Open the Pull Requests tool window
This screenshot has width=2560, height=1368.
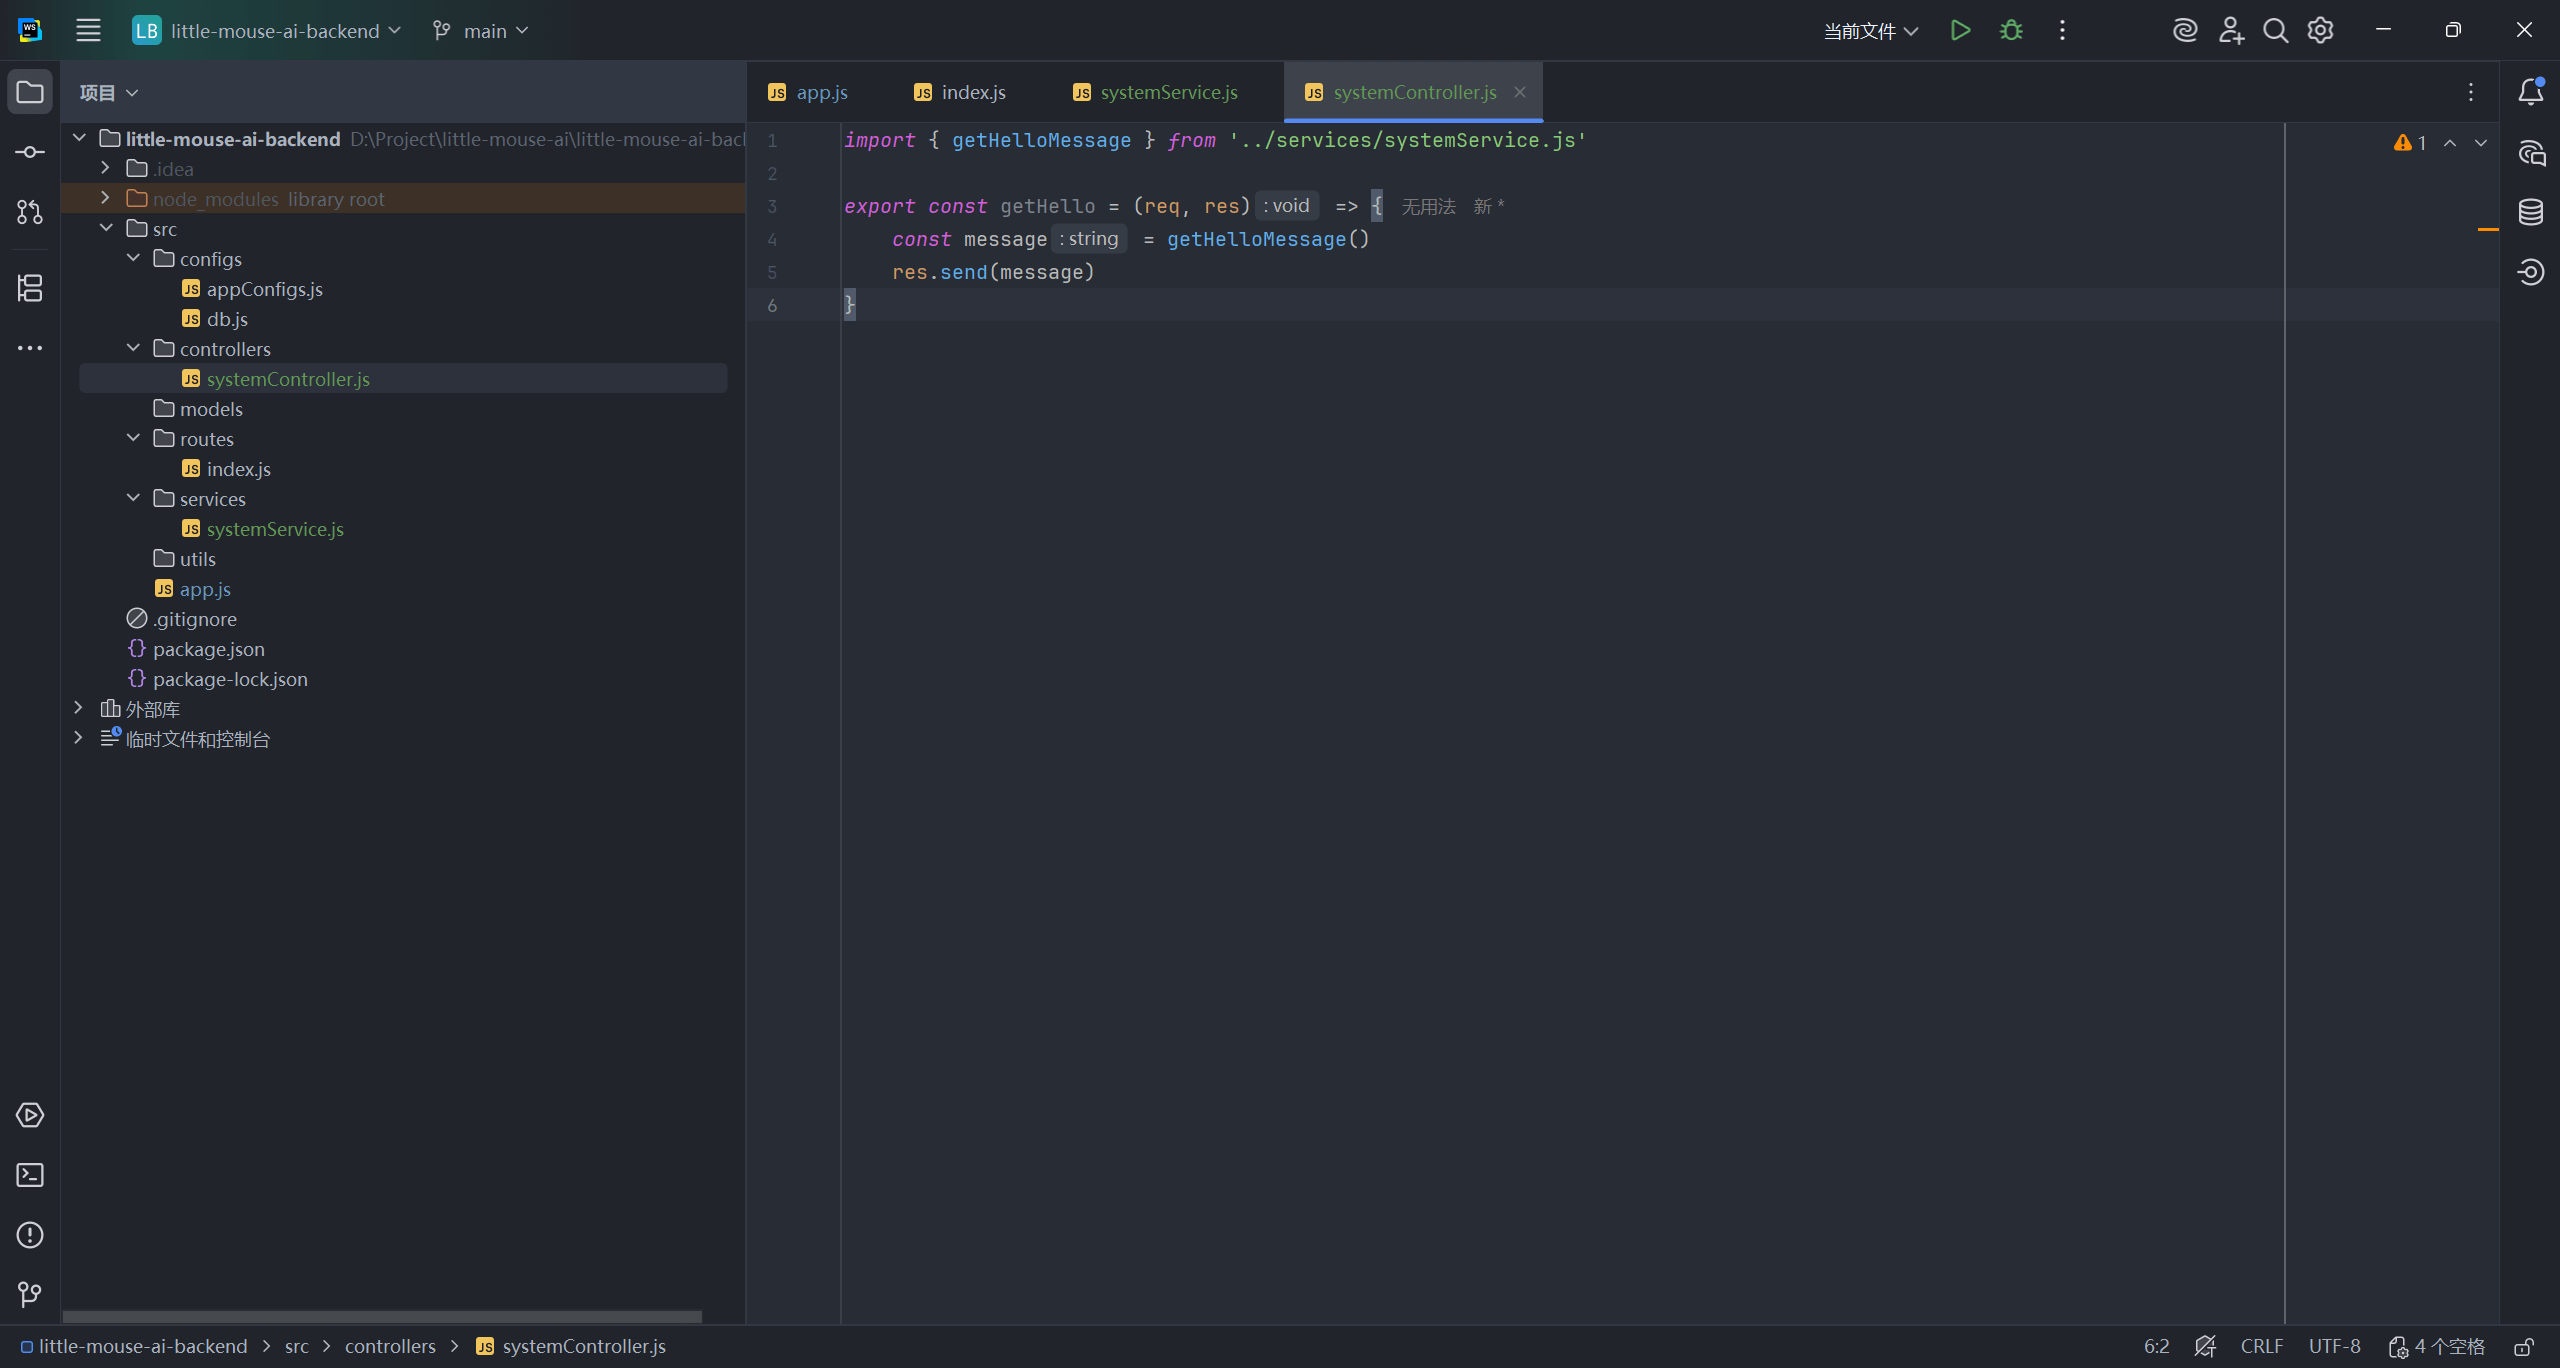coord(30,212)
